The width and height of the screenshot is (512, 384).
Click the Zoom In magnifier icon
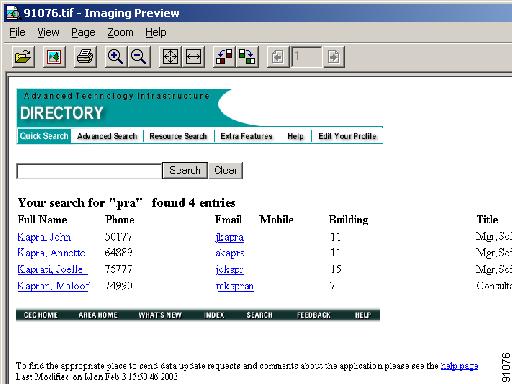(116, 57)
